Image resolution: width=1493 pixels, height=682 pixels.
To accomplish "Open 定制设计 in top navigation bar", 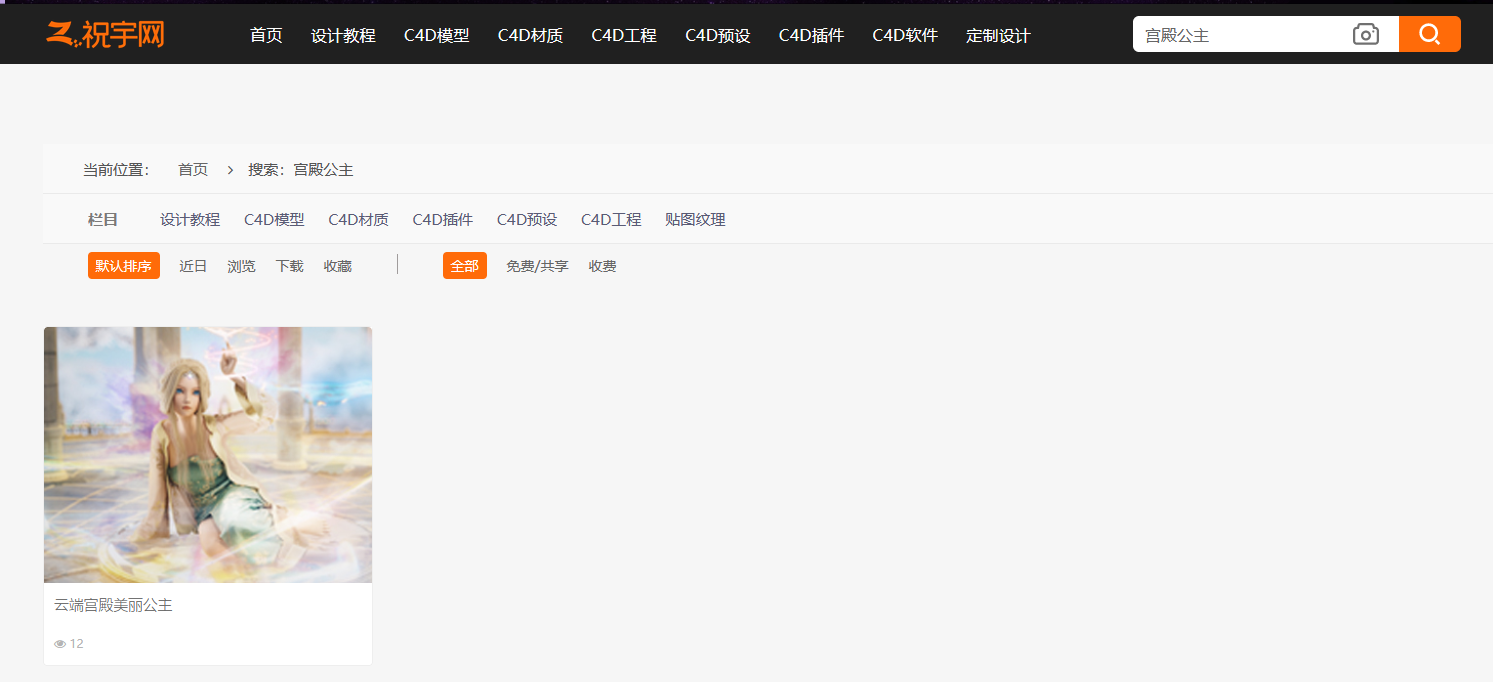I will pyautogui.click(x=998, y=35).
